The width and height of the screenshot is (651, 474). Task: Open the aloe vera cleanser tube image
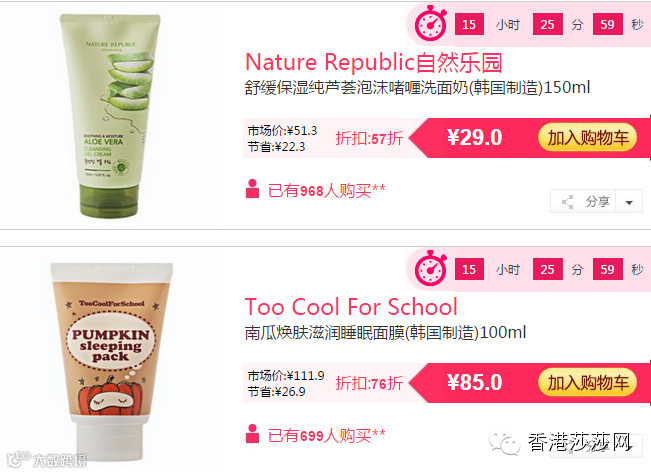[110, 115]
